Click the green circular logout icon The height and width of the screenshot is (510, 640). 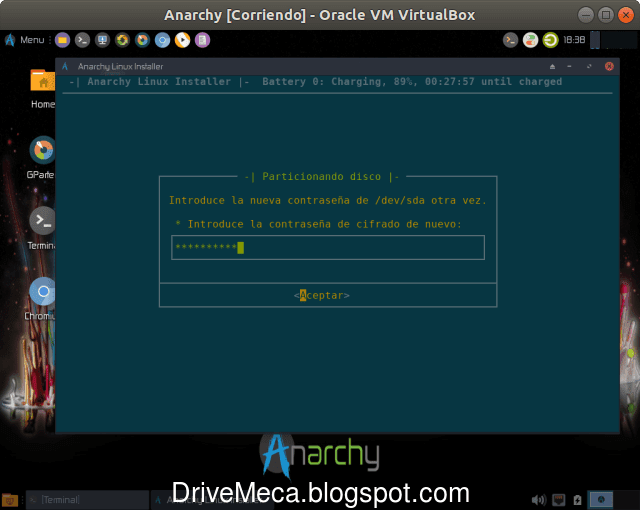coord(551,40)
